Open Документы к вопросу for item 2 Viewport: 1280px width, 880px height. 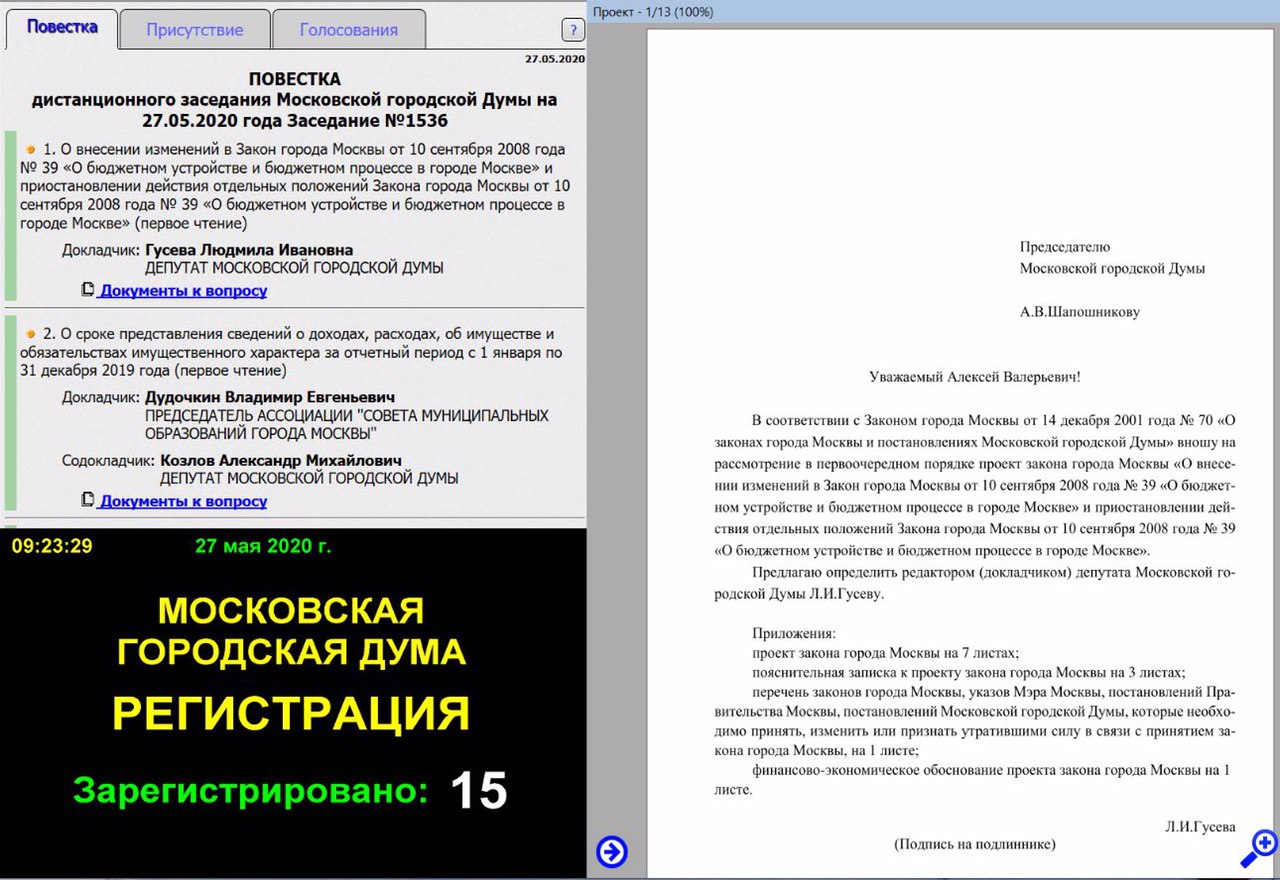pyautogui.click(x=183, y=501)
